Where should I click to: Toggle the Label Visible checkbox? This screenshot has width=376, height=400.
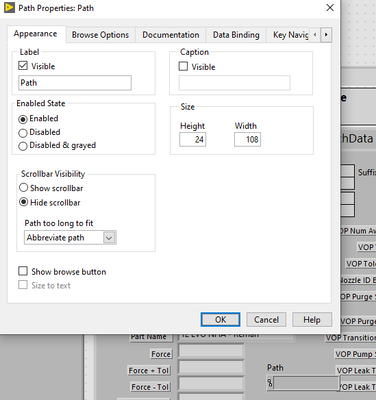tap(23, 66)
